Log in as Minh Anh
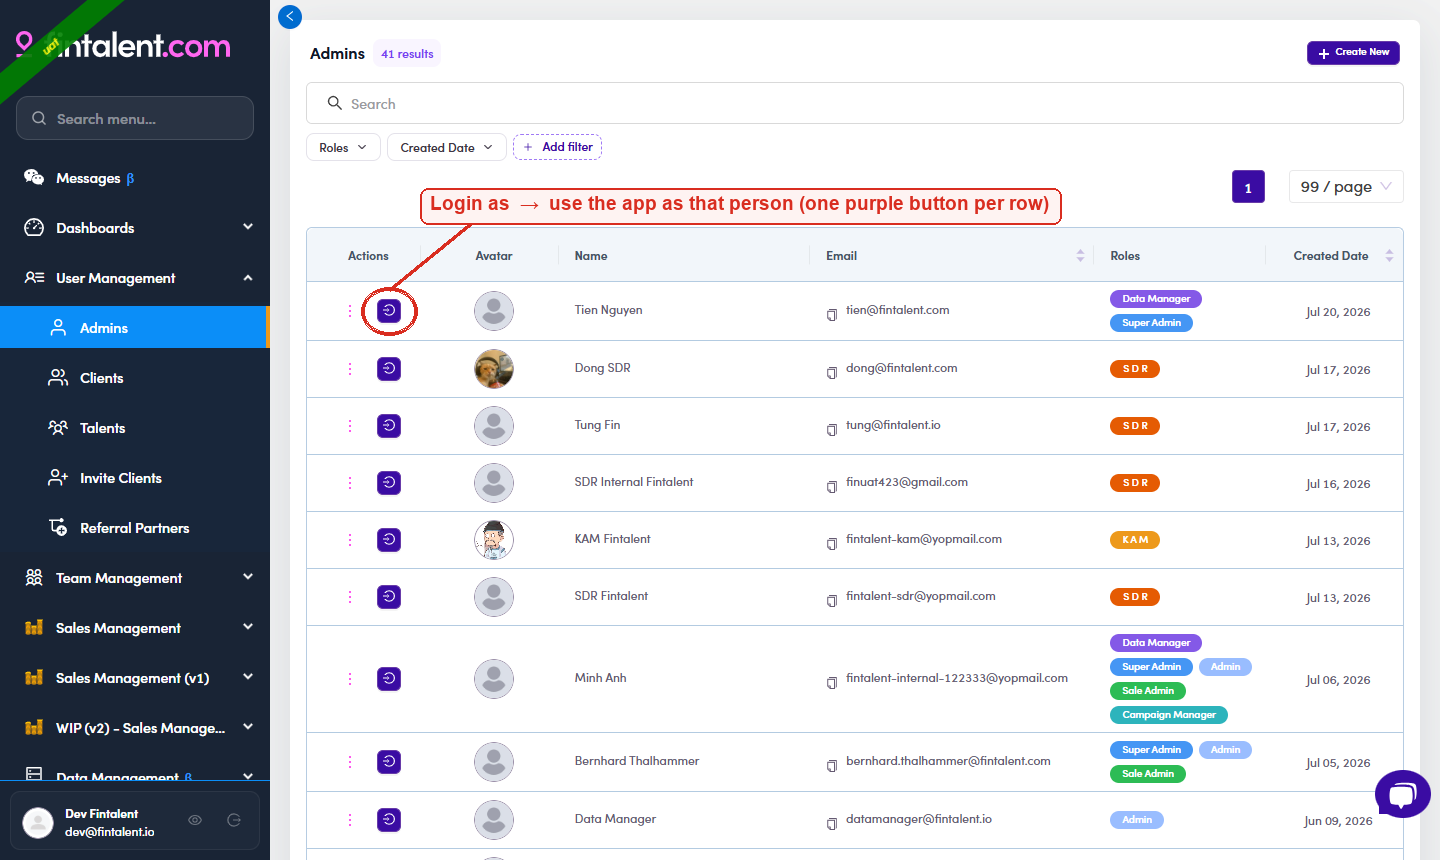 389,679
